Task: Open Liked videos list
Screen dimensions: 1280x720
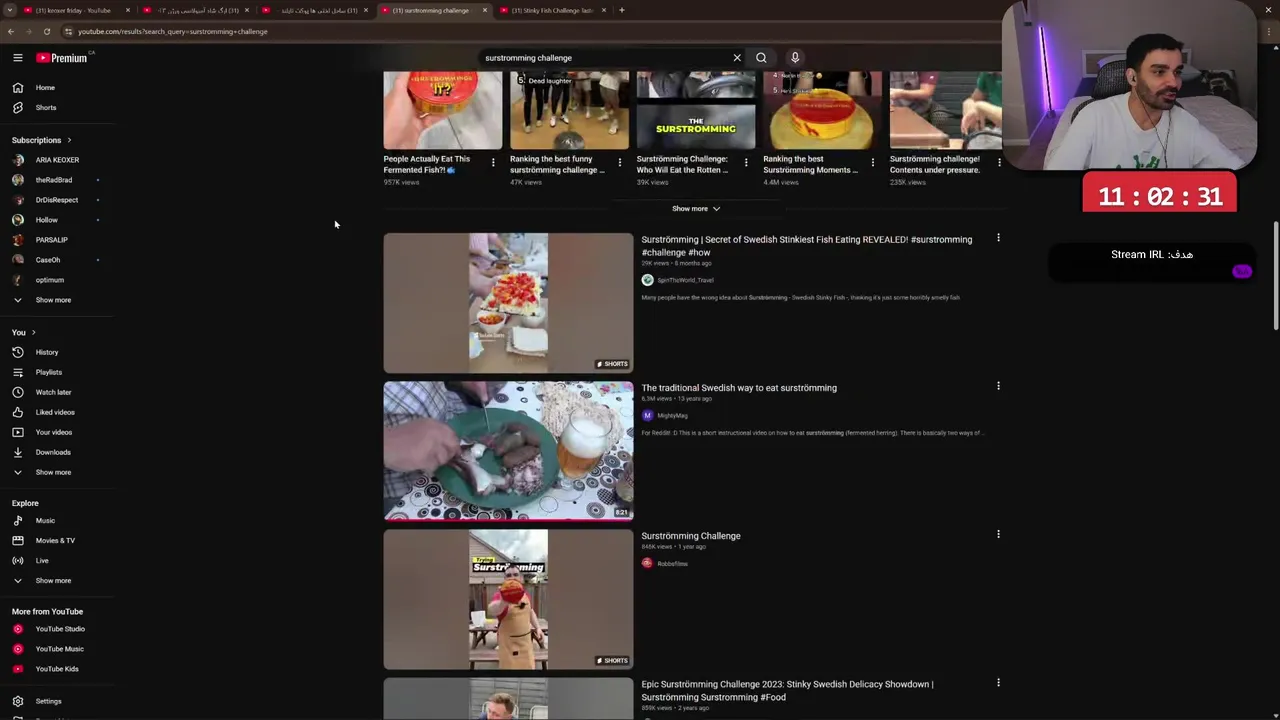Action: [x=56, y=412]
